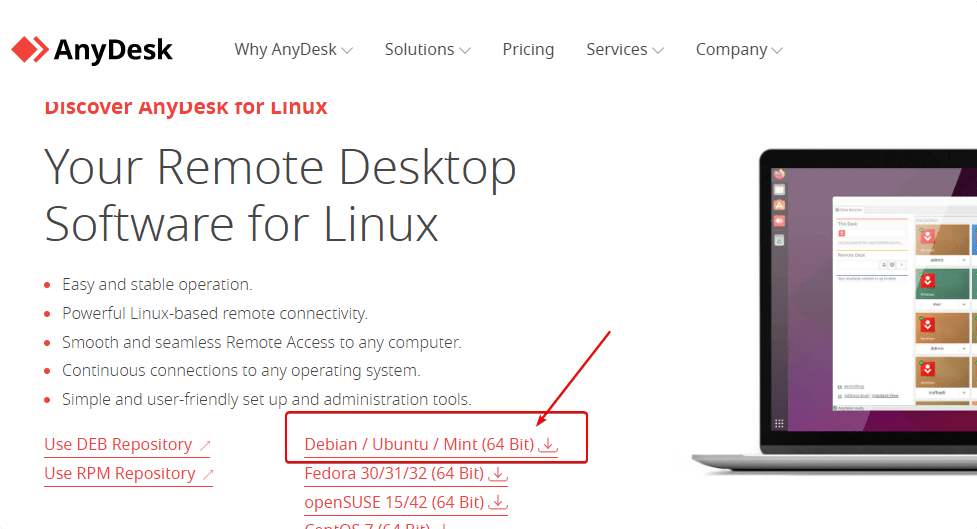Click the Debian download arrow icon
This screenshot has height=529, width=977.
tap(548, 445)
